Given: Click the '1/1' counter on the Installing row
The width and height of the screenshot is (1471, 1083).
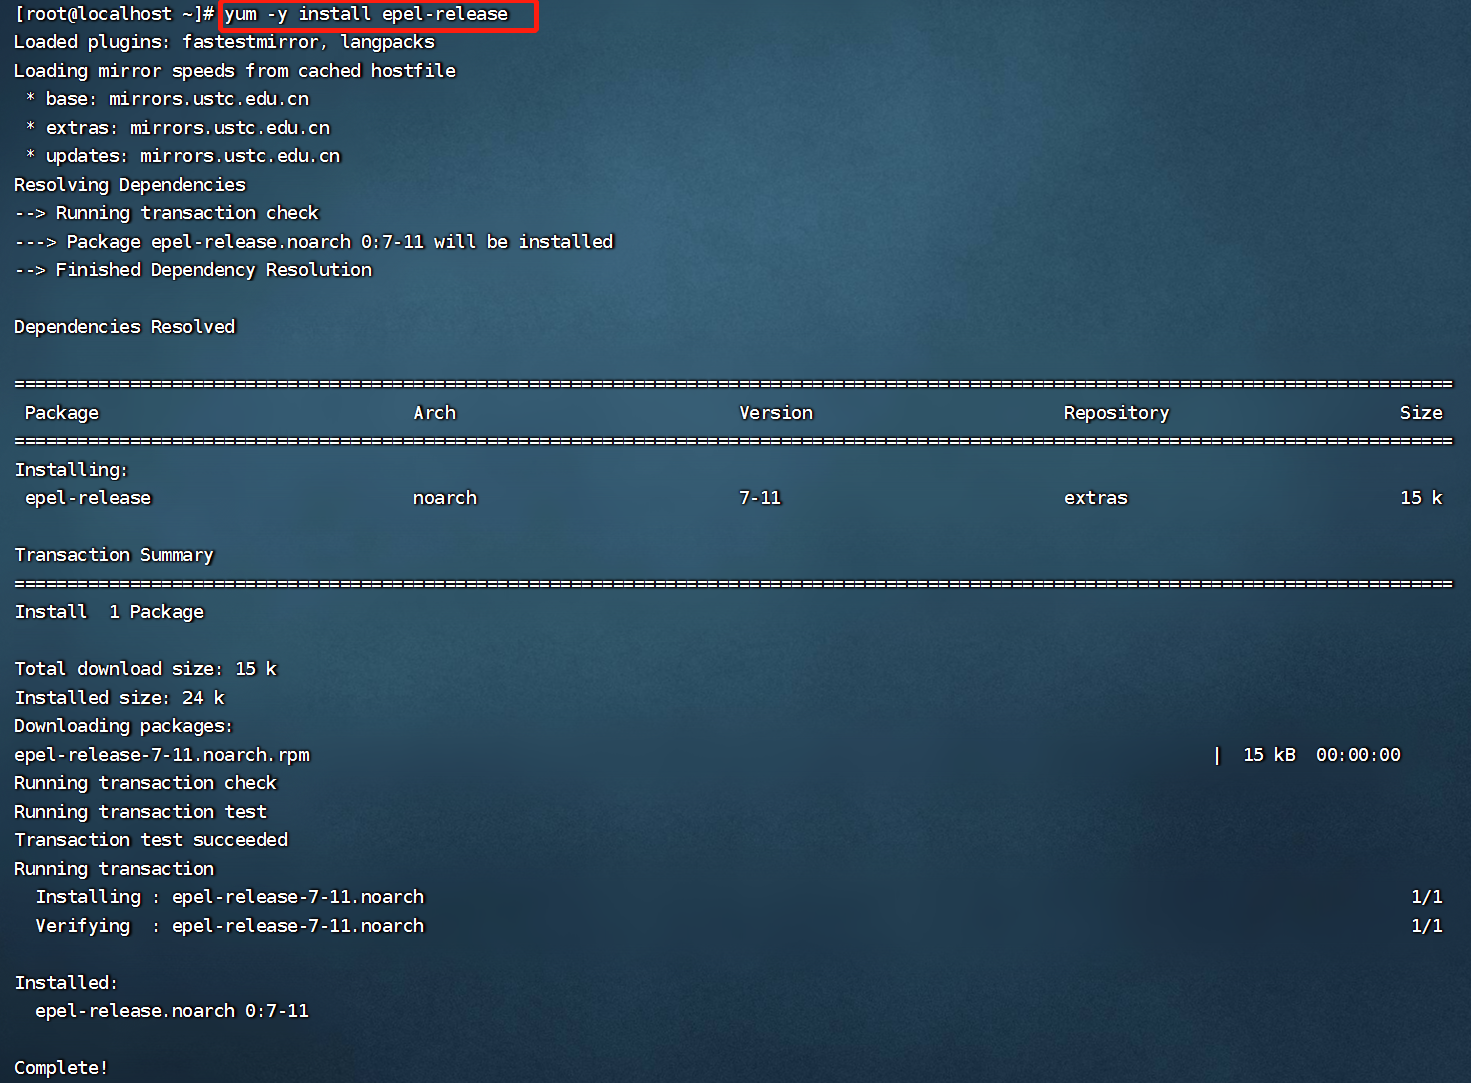Looking at the screenshot, I should click(1427, 897).
